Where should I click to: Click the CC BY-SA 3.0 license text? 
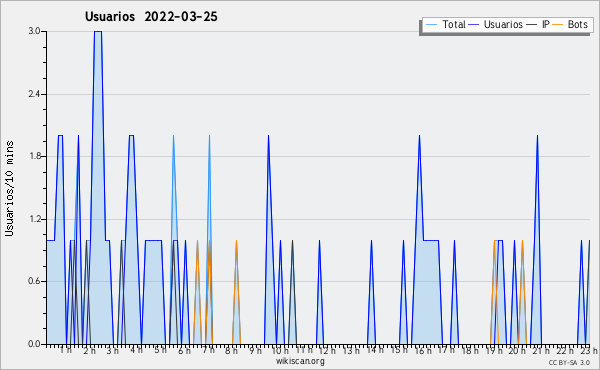tap(569, 362)
